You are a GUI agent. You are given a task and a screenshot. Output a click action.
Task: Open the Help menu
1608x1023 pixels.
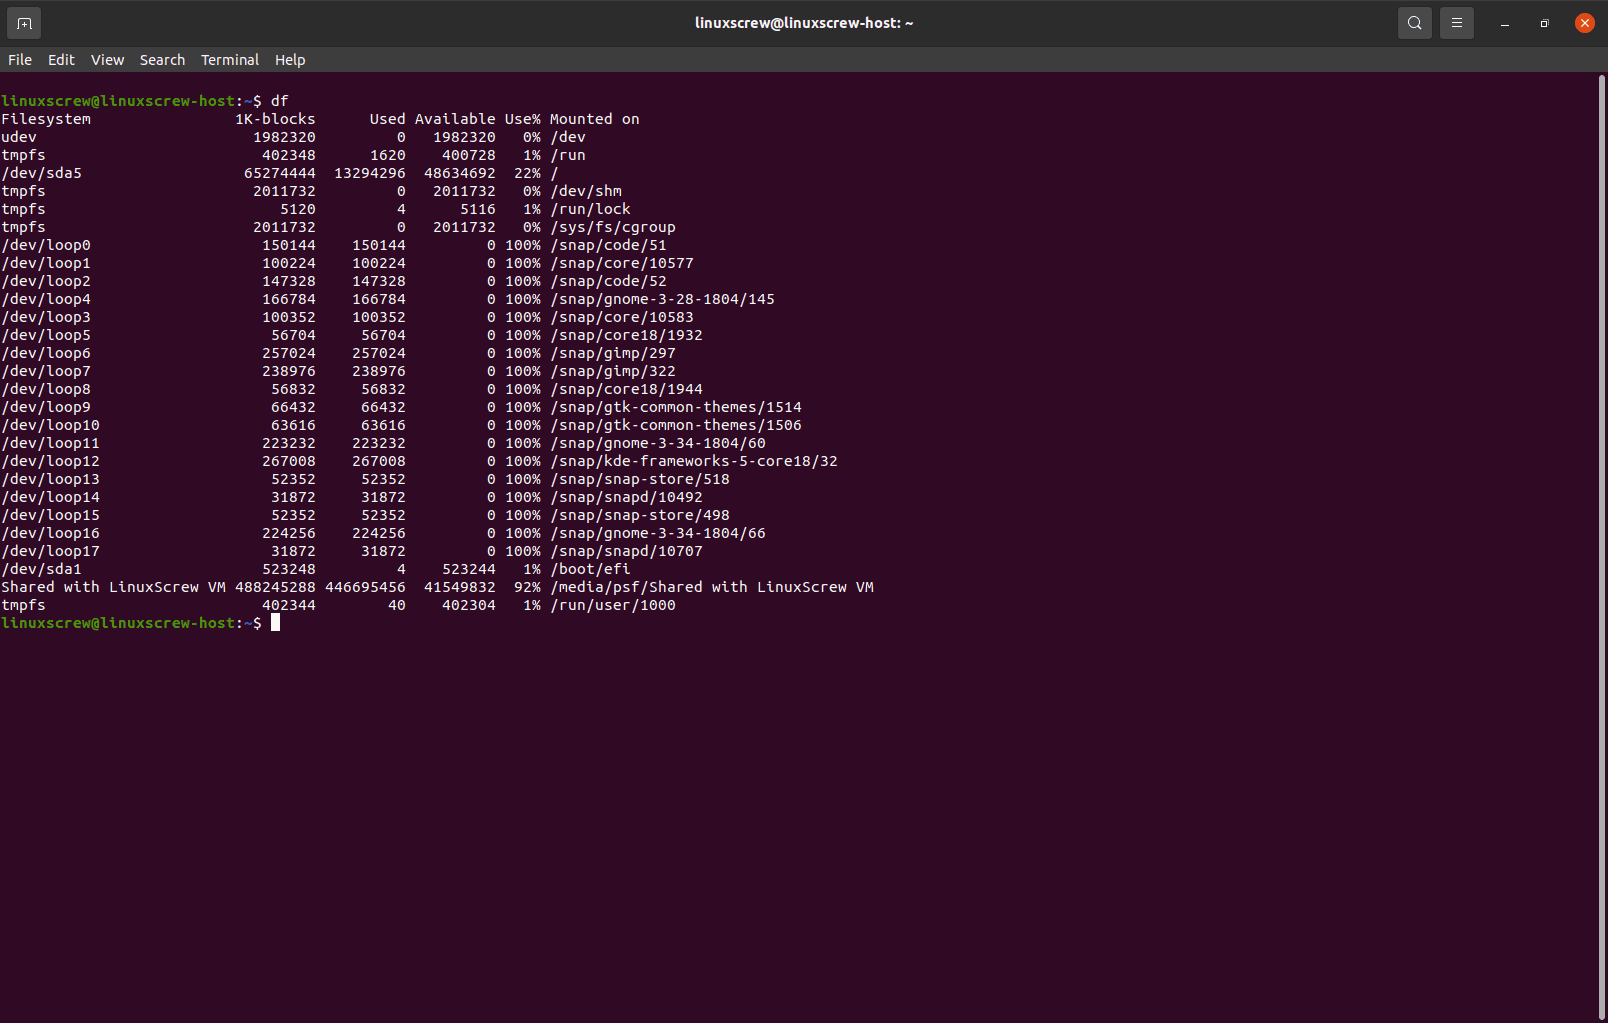click(x=290, y=59)
